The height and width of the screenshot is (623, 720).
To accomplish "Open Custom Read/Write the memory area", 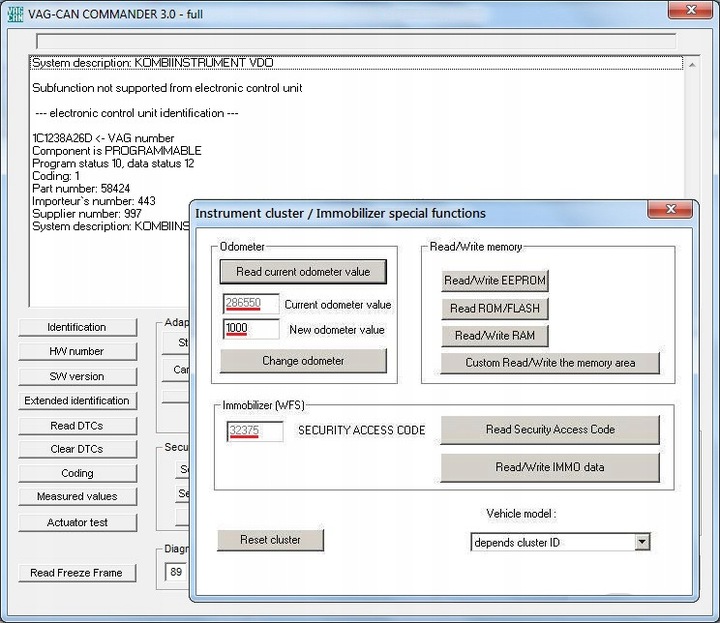I will [x=550, y=362].
